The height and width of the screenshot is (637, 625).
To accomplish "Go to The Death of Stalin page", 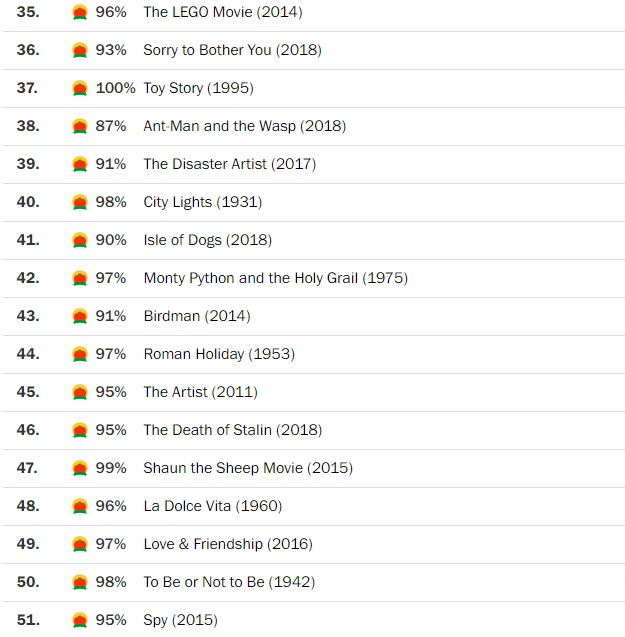I will pos(232,430).
